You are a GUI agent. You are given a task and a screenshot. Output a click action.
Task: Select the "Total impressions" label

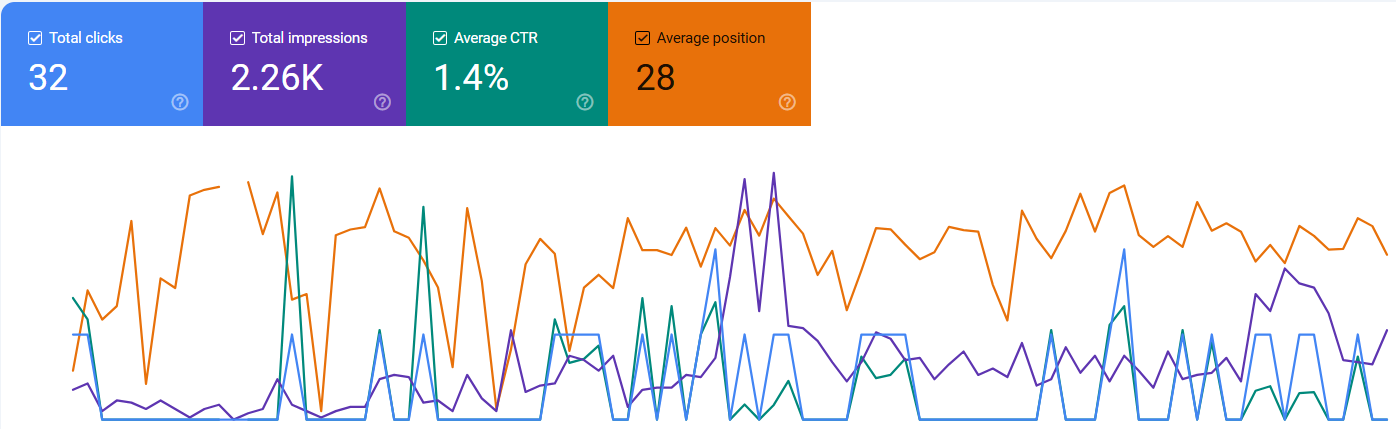click(309, 38)
